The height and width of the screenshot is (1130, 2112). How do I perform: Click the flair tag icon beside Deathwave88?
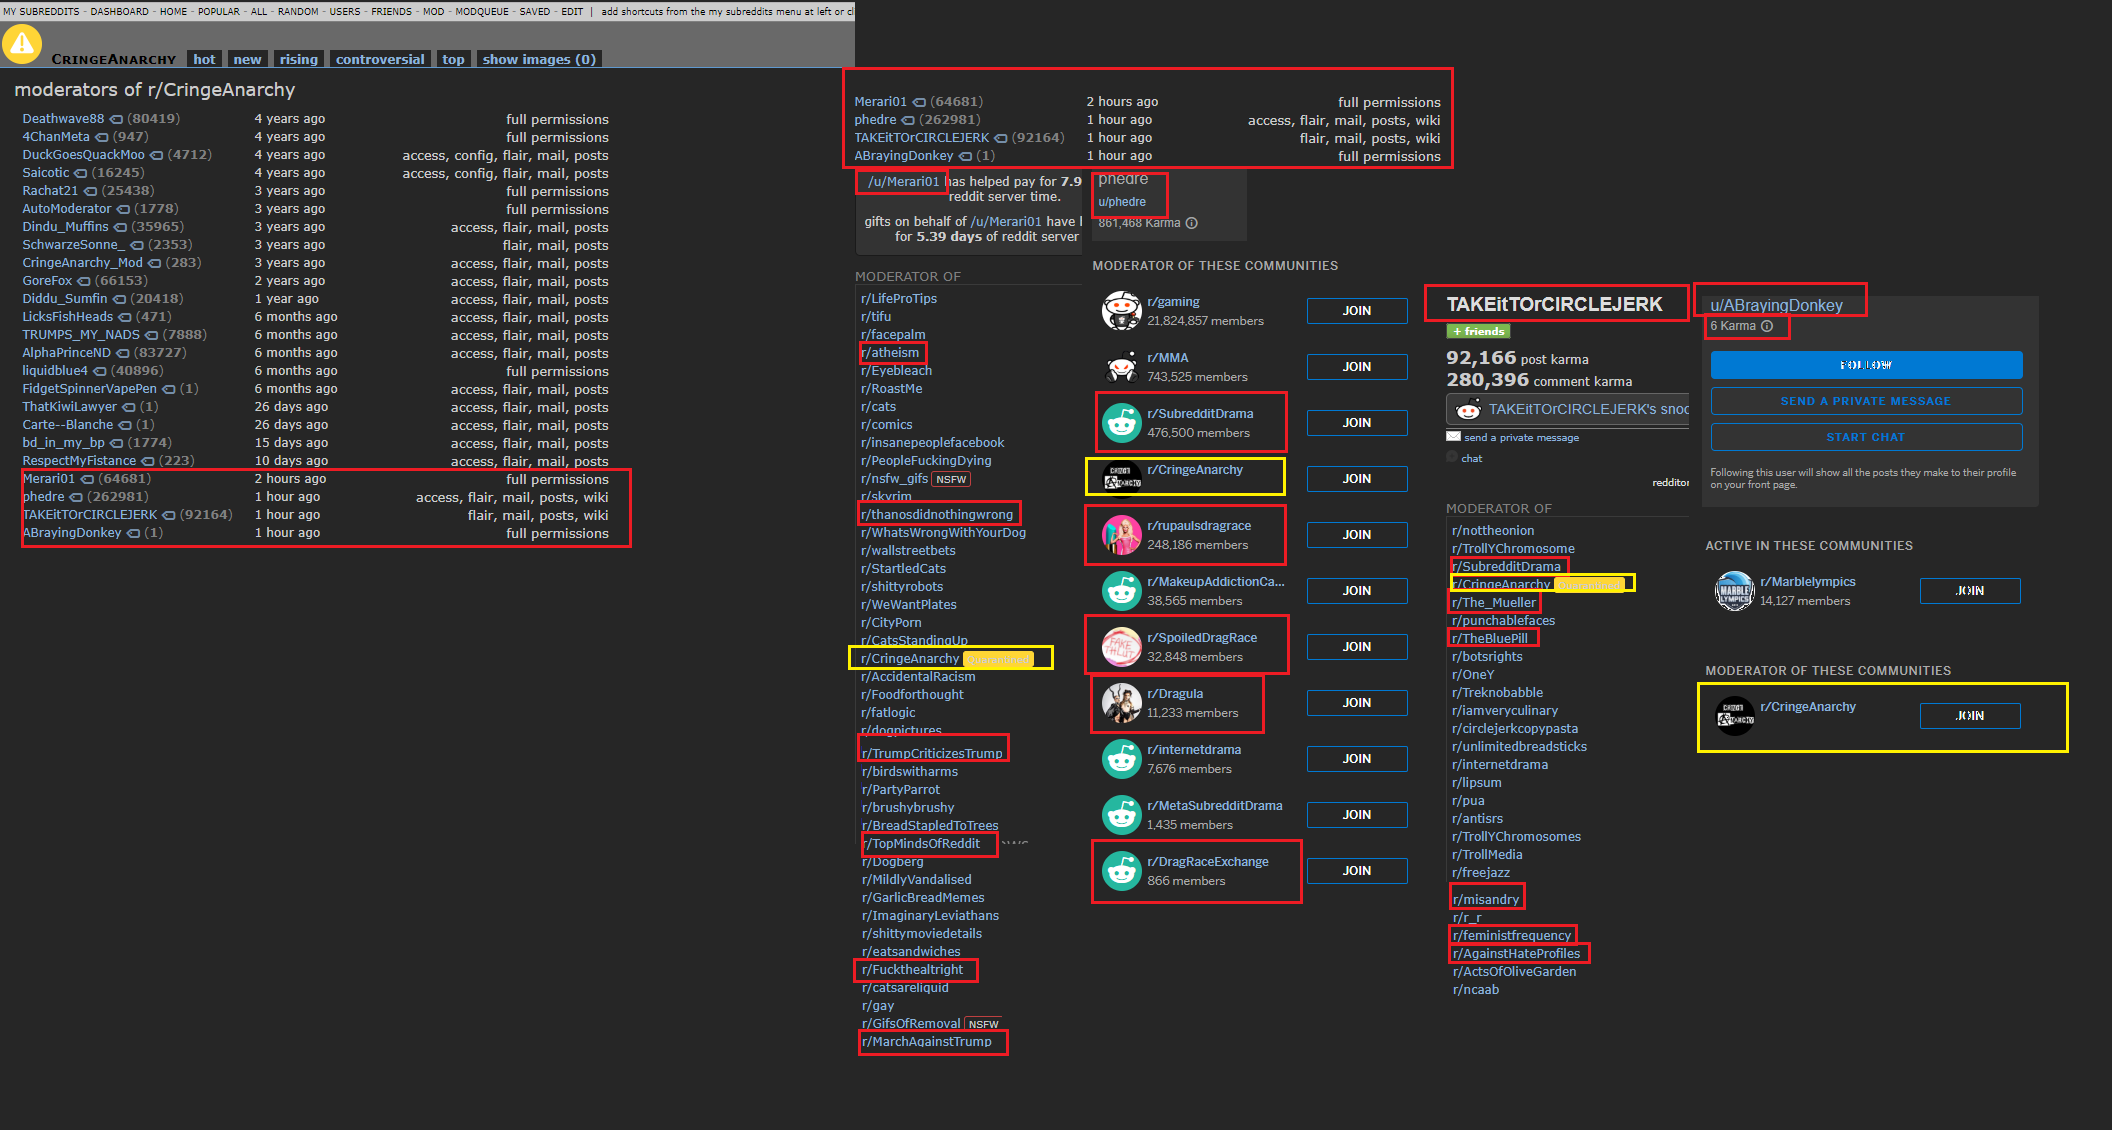116,119
